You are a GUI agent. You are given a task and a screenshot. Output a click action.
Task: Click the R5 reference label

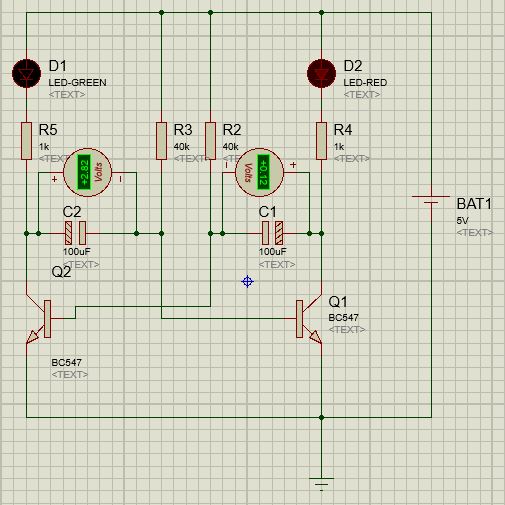(x=48, y=130)
